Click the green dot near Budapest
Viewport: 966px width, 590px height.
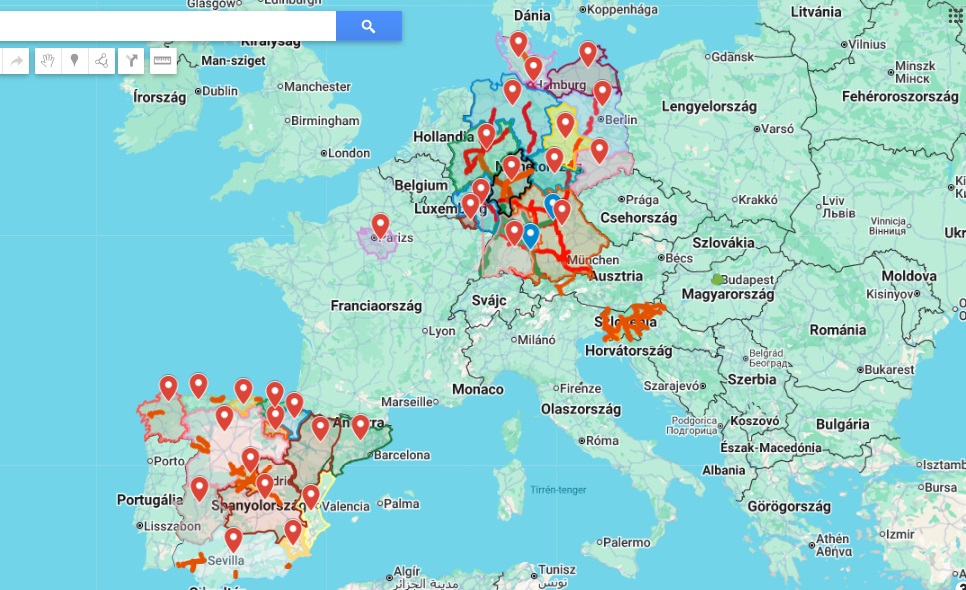click(717, 278)
